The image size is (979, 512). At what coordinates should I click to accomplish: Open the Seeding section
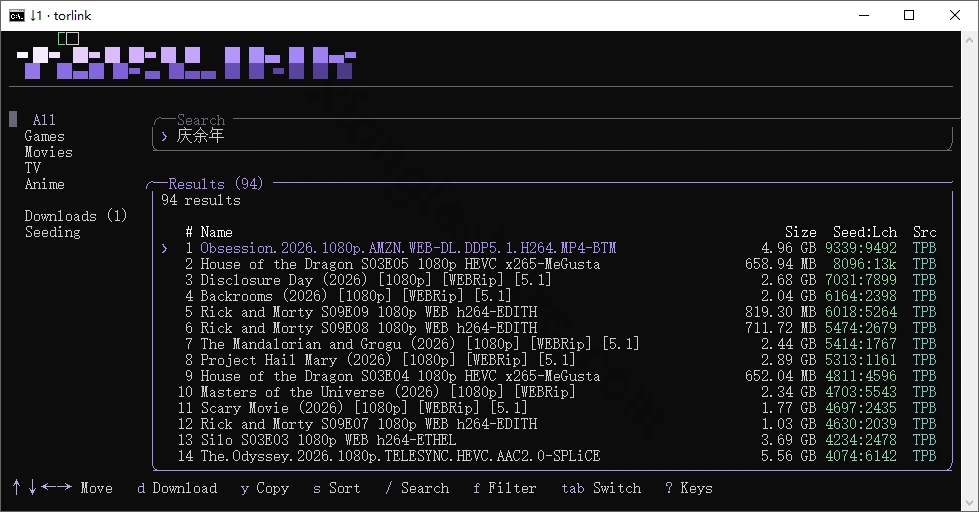[x=52, y=232]
